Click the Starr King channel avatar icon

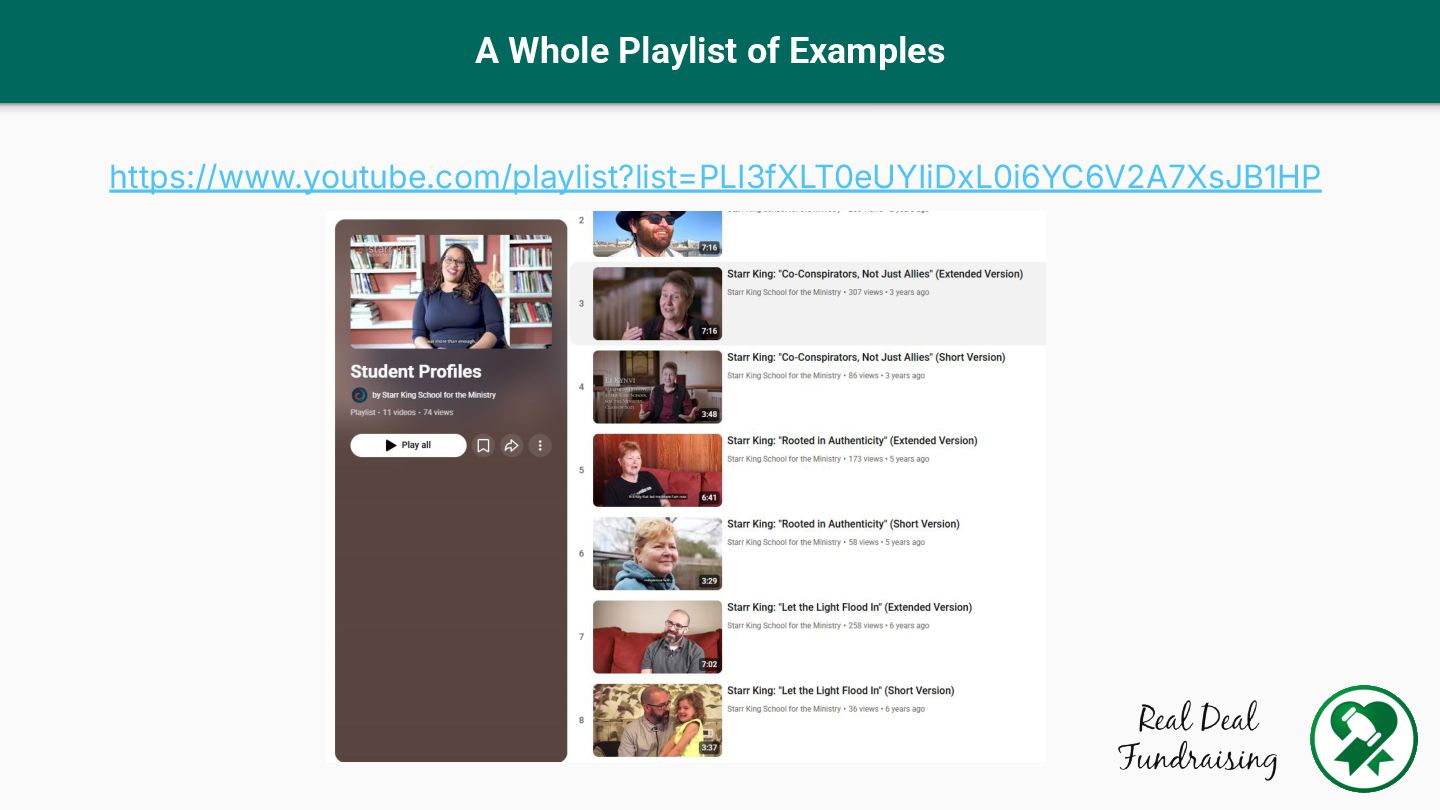[359, 395]
